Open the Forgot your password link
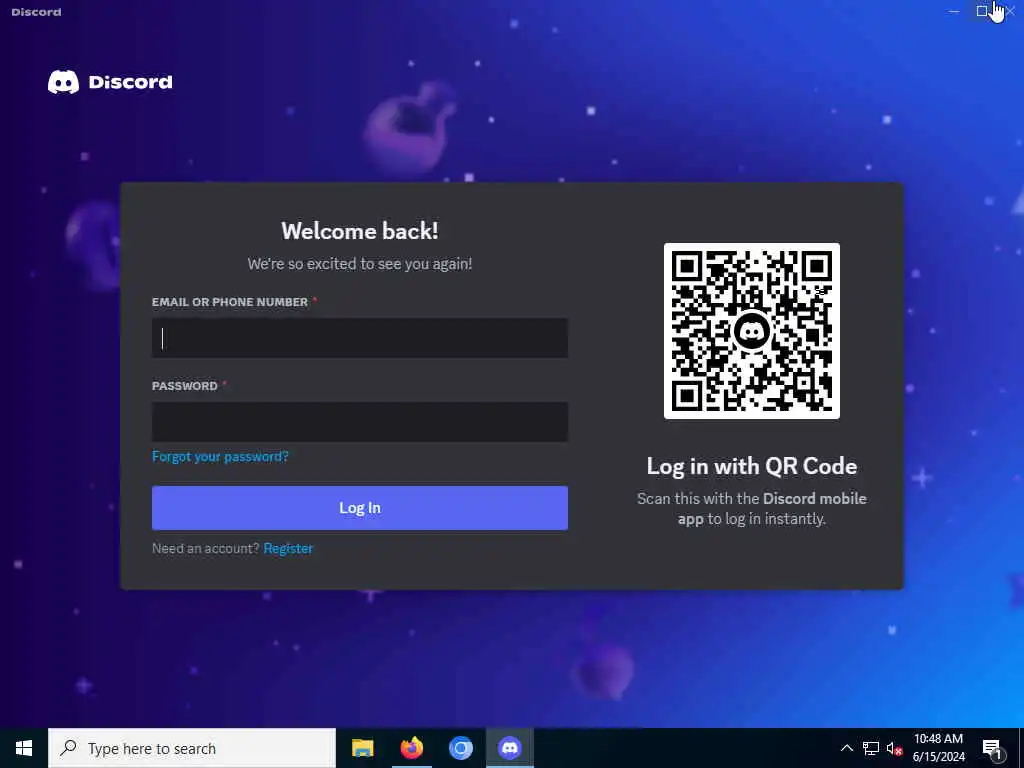Image resolution: width=1024 pixels, height=768 pixels. point(220,456)
